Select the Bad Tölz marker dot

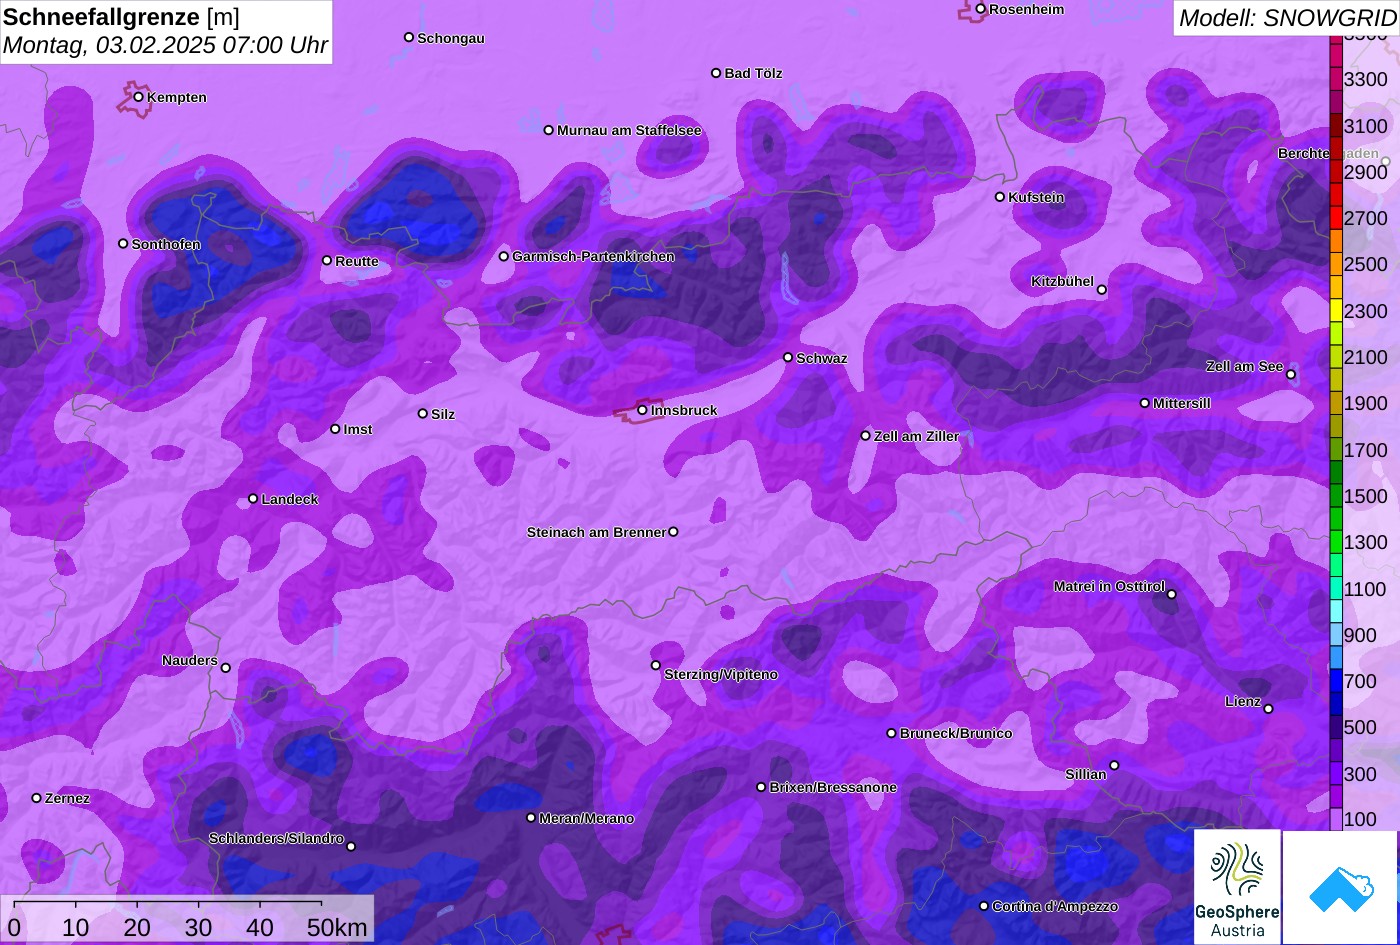716,73
